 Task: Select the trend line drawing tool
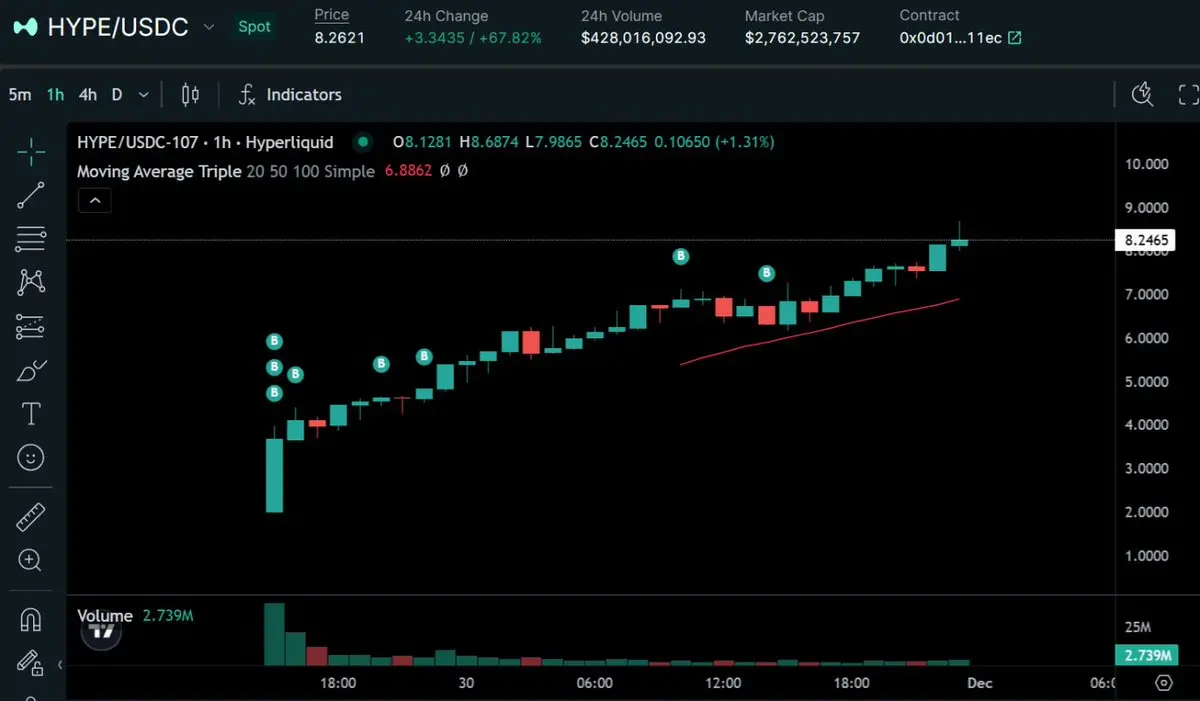(31, 196)
